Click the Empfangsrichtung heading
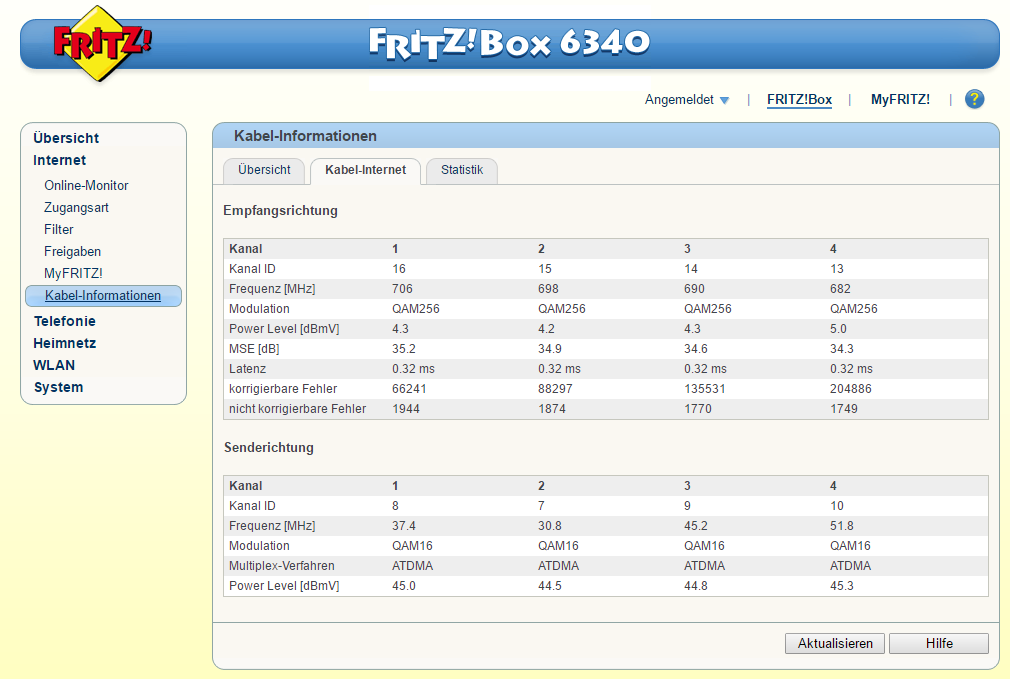 click(x=280, y=211)
